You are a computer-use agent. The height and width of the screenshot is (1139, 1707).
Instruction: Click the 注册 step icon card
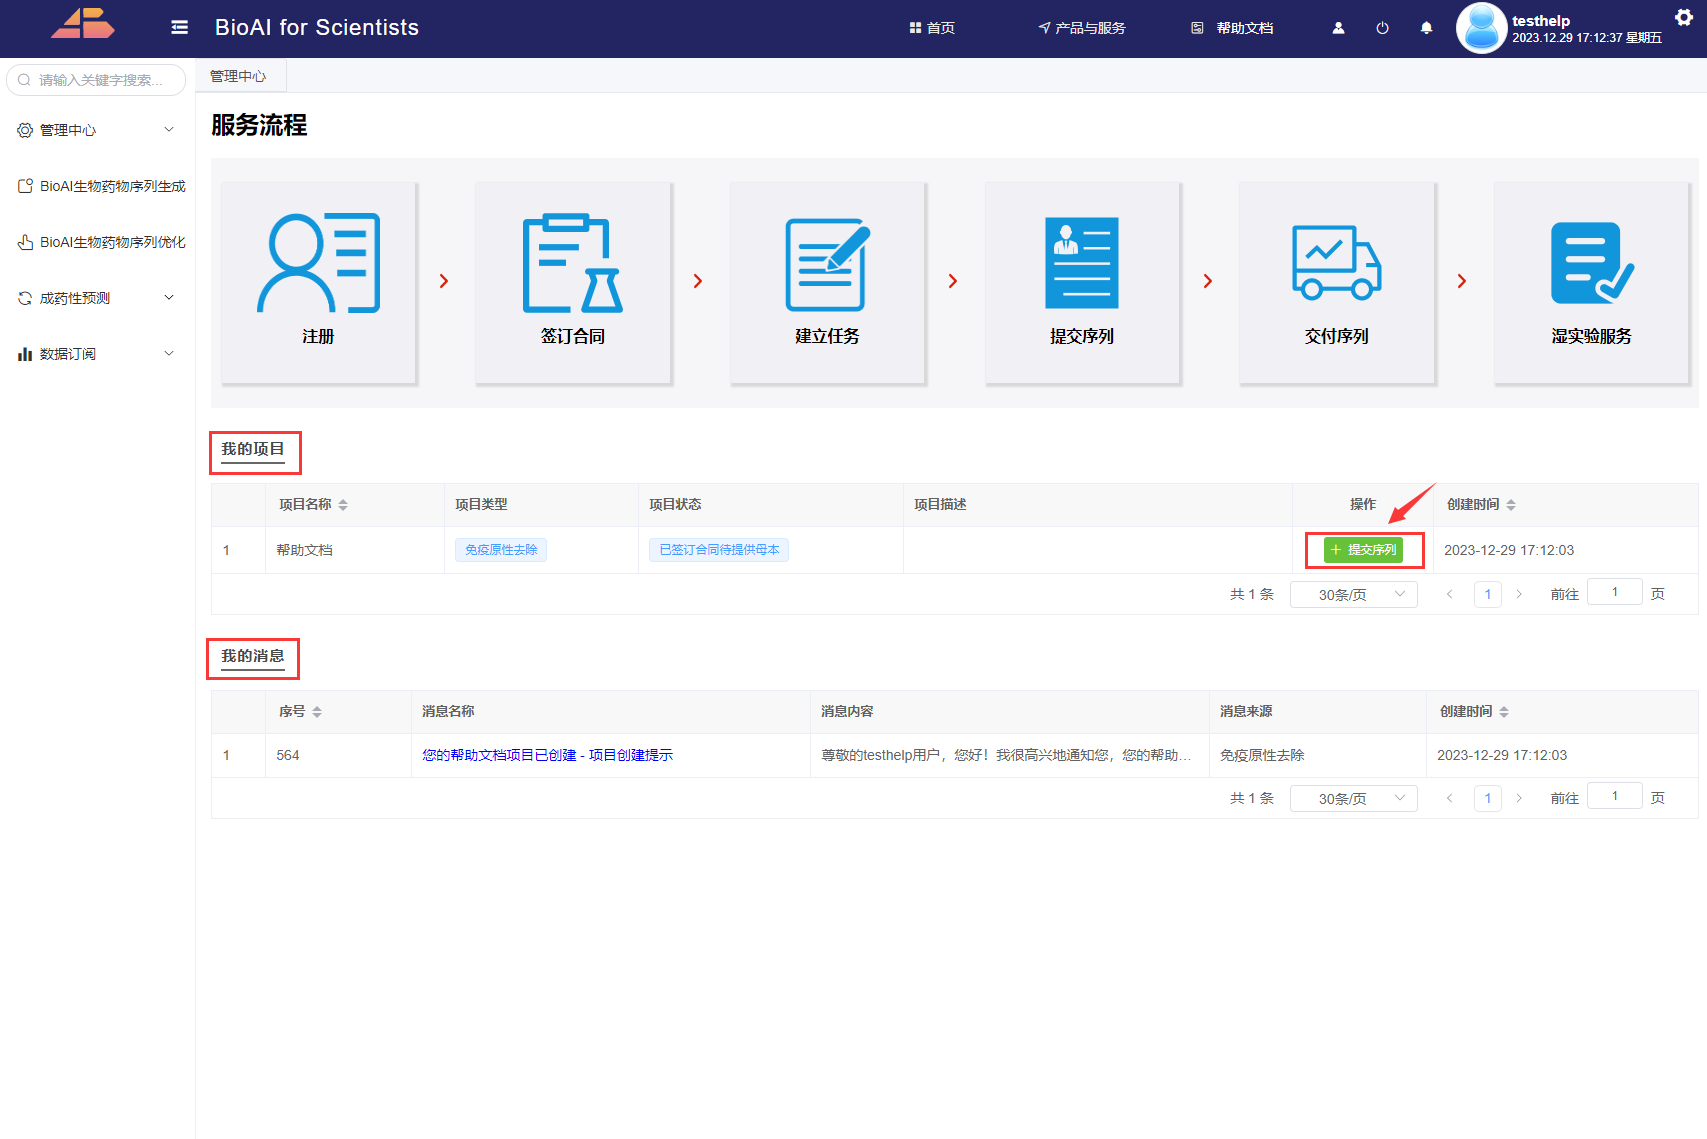click(318, 283)
